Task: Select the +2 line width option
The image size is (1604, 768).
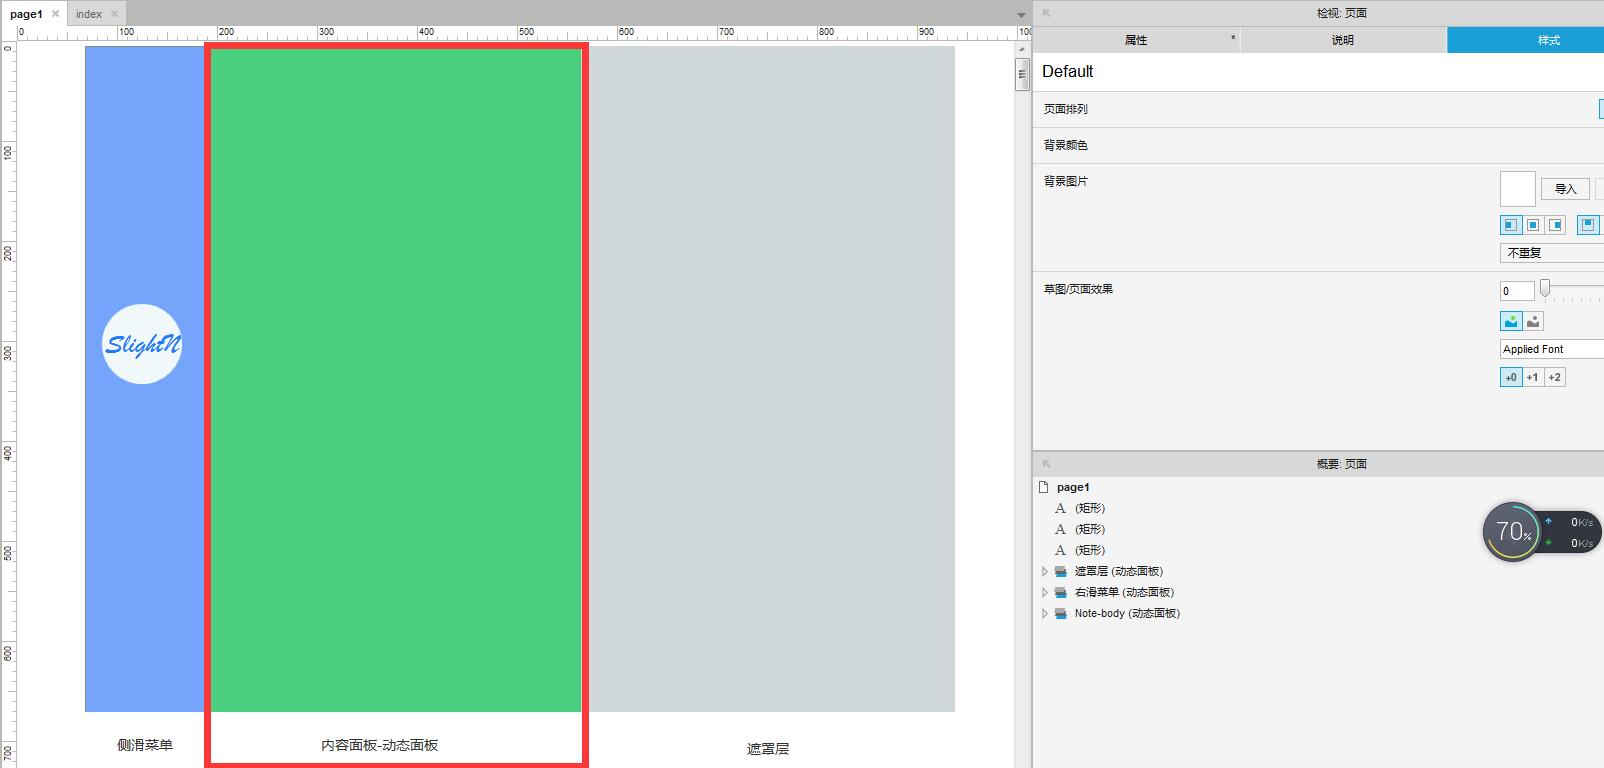Action: click(1555, 377)
